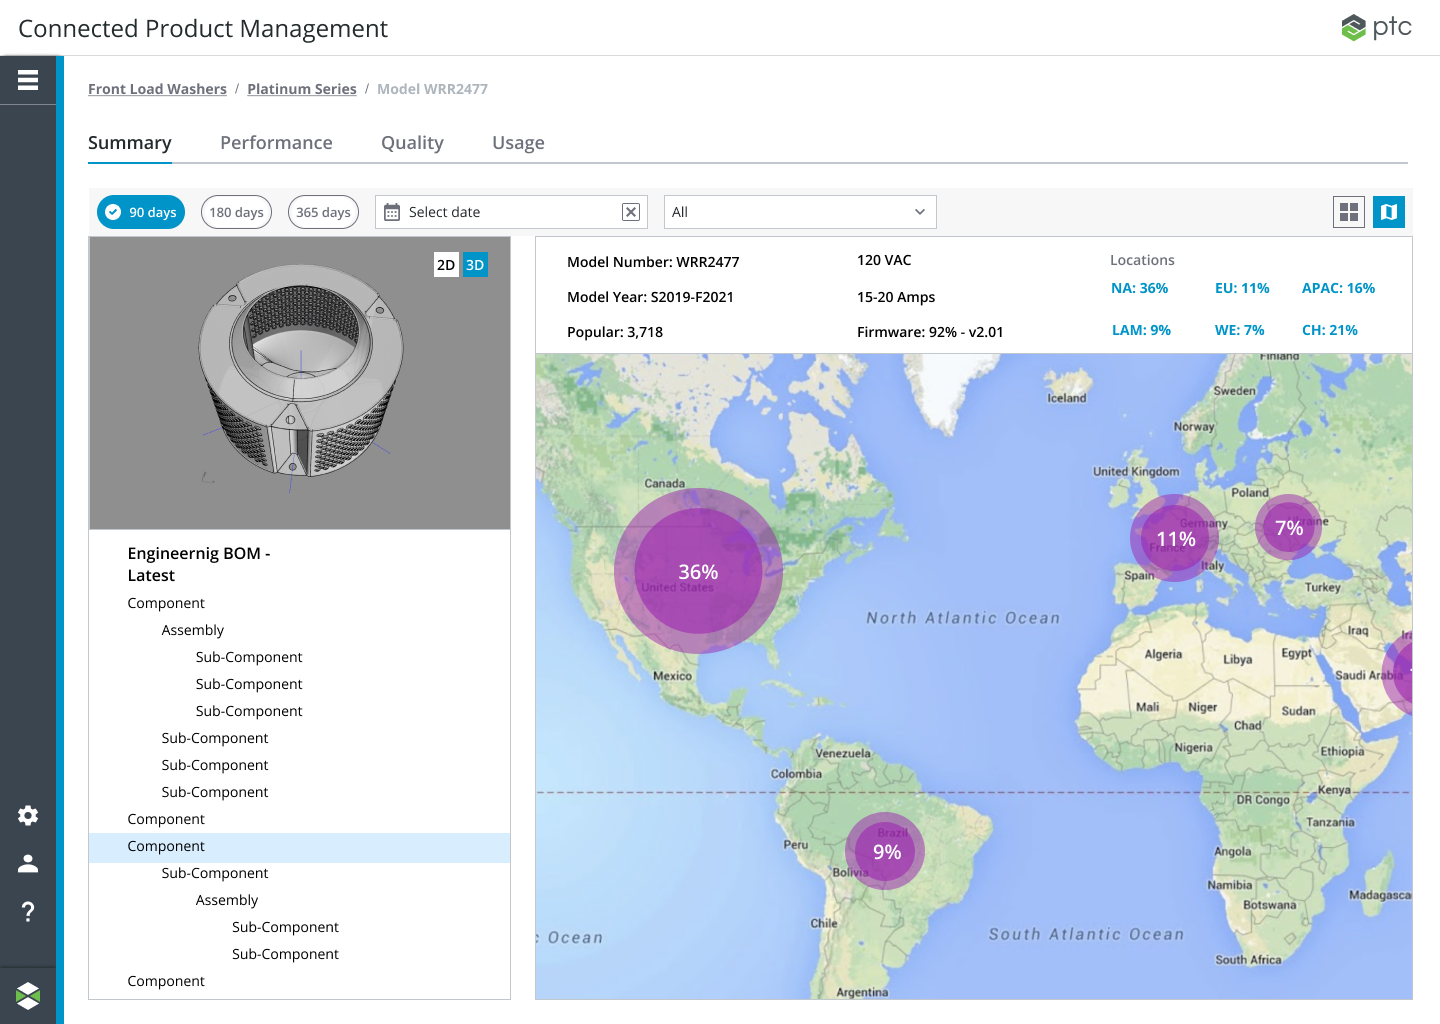Open the hamburger menu in sidebar
The height and width of the screenshot is (1024, 1440).
(x=28, y=80)
